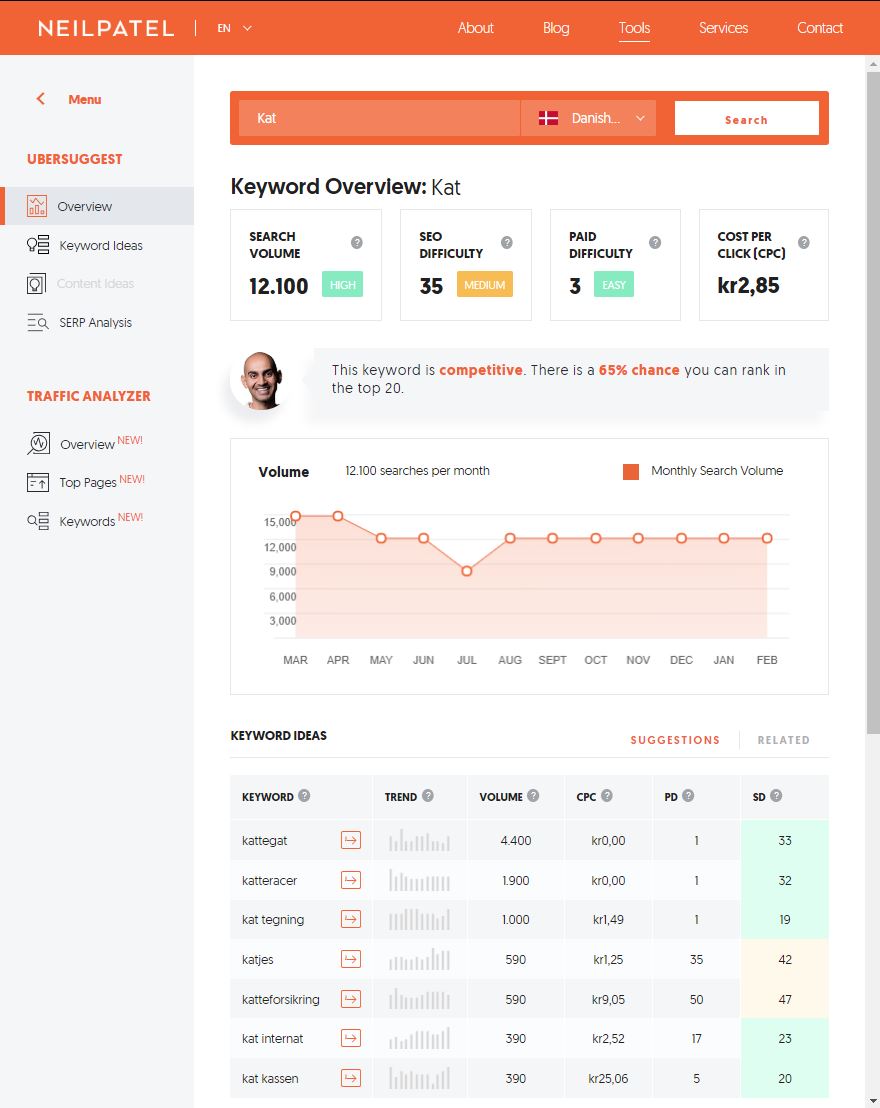Open the Contact menu item
The height and width of the screenshot is (1108, 880).
click(x=820, y=28)
